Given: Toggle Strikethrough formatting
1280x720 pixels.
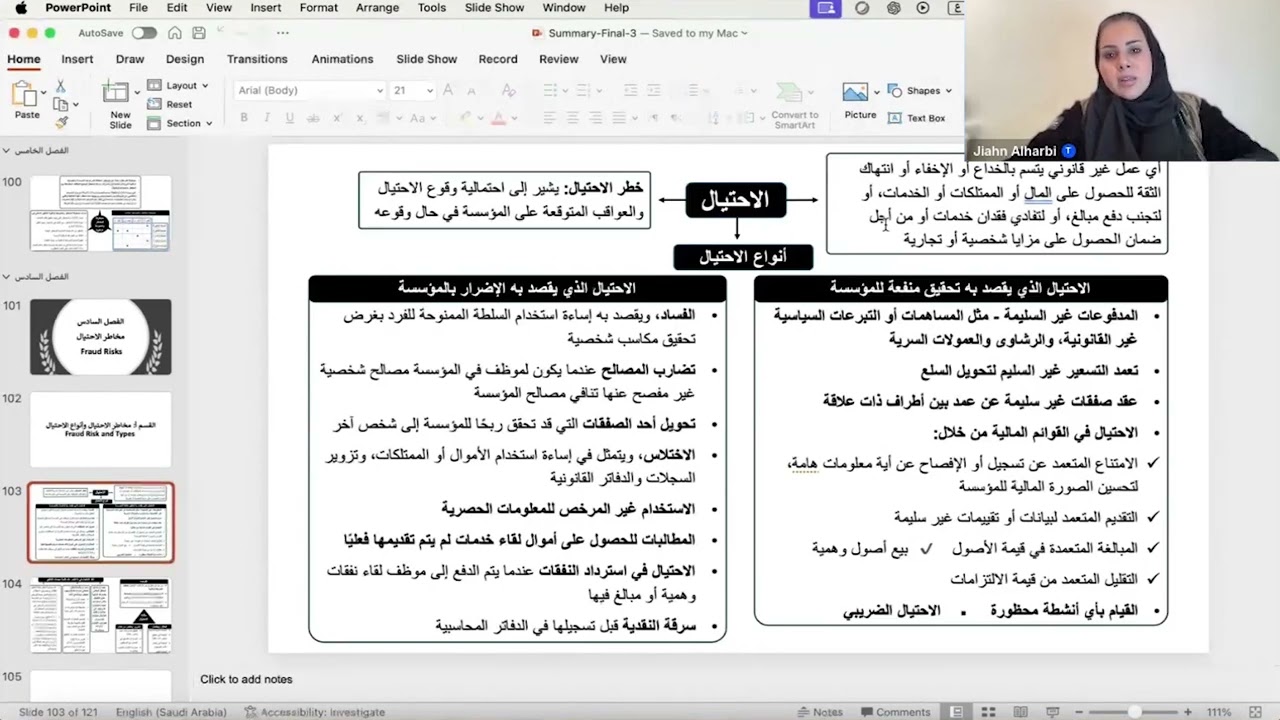Looking at the screenshot, I should click(313, 118).
